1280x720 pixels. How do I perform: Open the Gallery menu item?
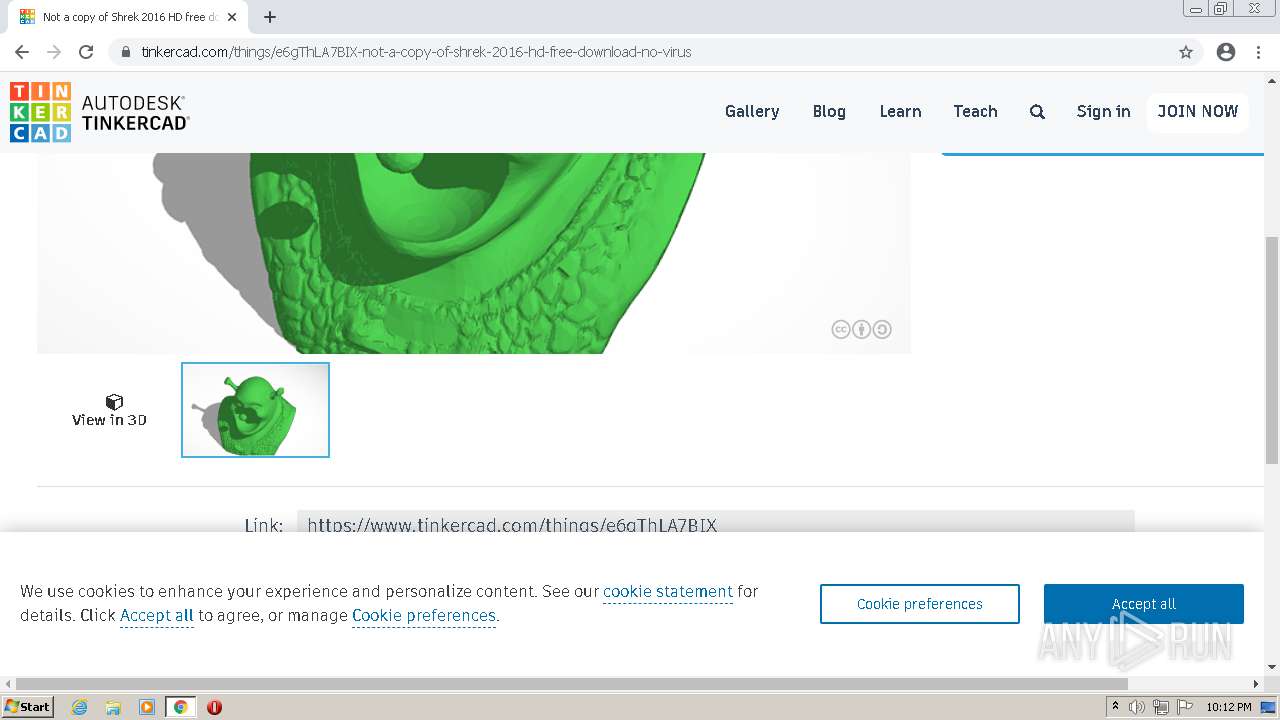click(752, 112)
